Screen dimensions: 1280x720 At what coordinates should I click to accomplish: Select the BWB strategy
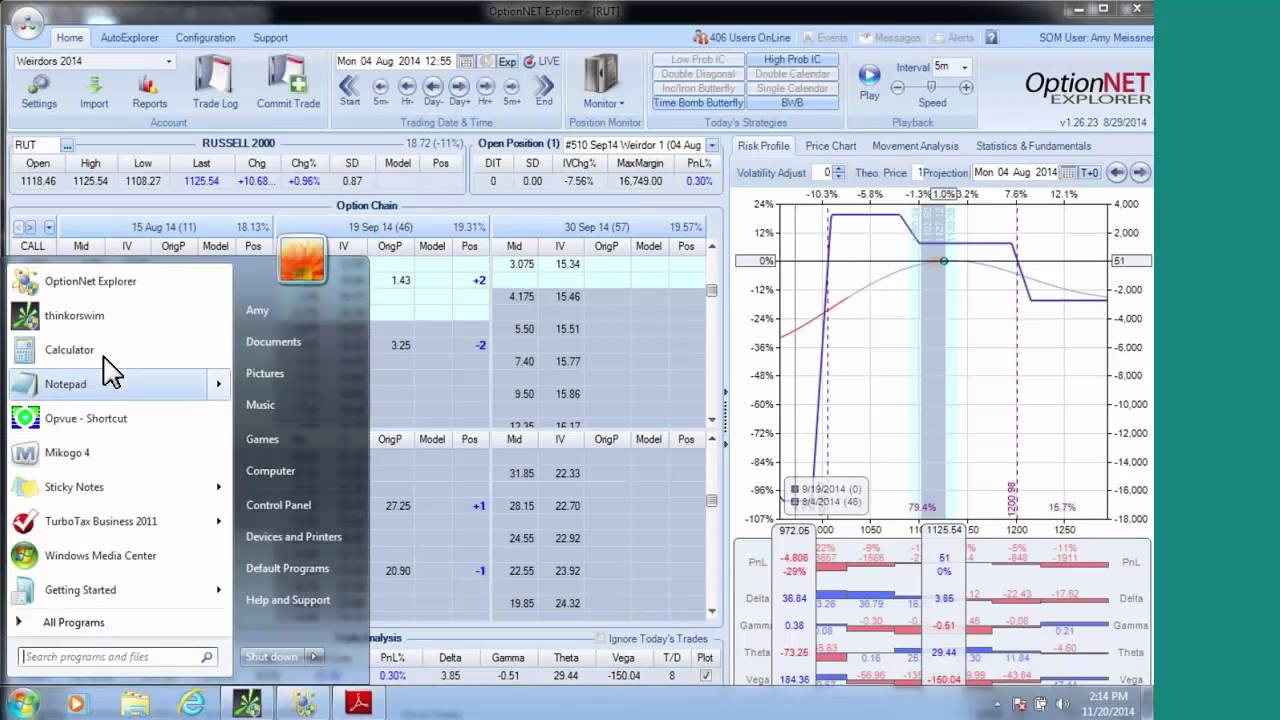point(791,103)
